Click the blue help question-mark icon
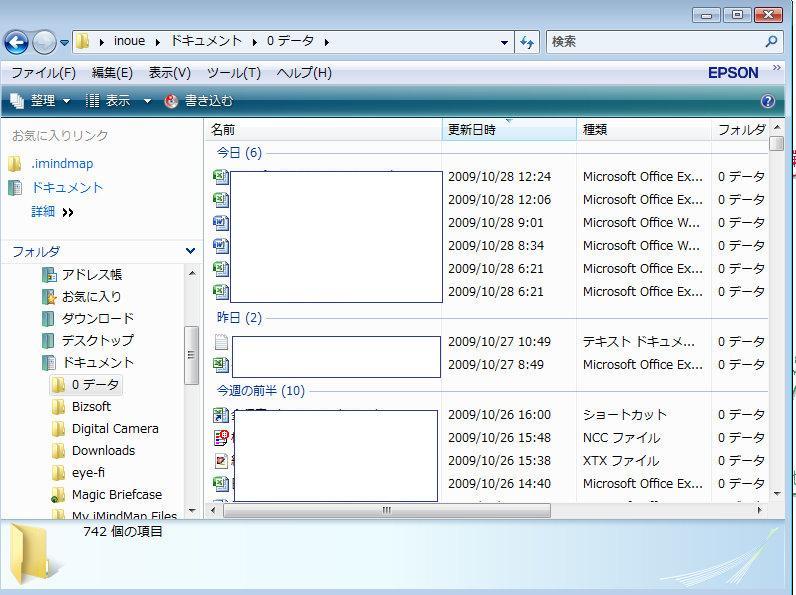796x595 pixels. coord(768,102)
